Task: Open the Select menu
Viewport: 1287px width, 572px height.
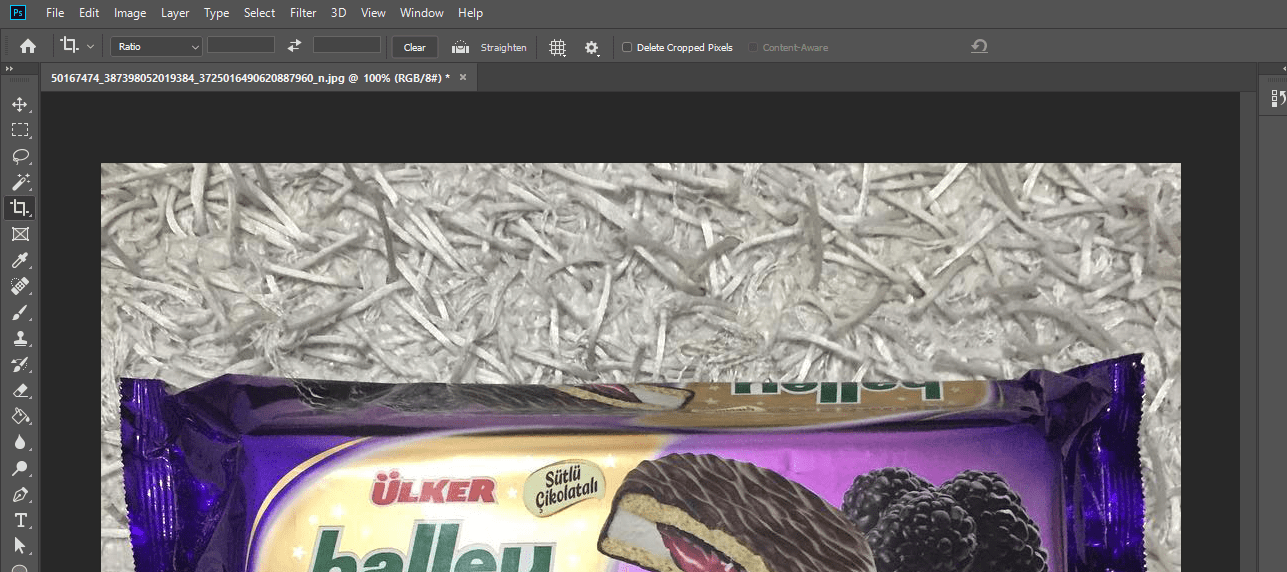Action: 259,13
